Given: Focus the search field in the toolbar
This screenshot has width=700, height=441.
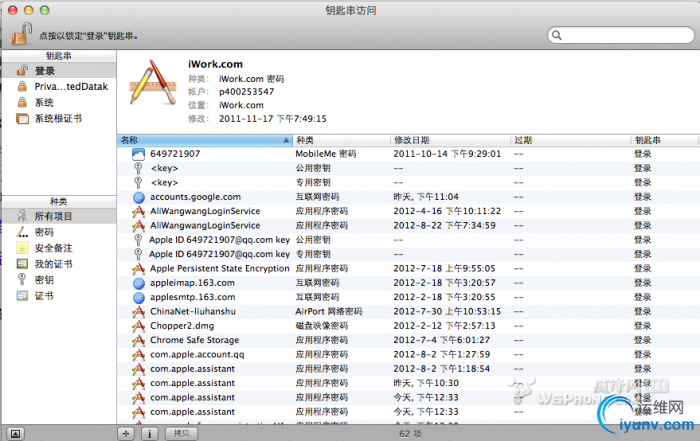Looking at the screenshot, I should (x=621, y=35).
